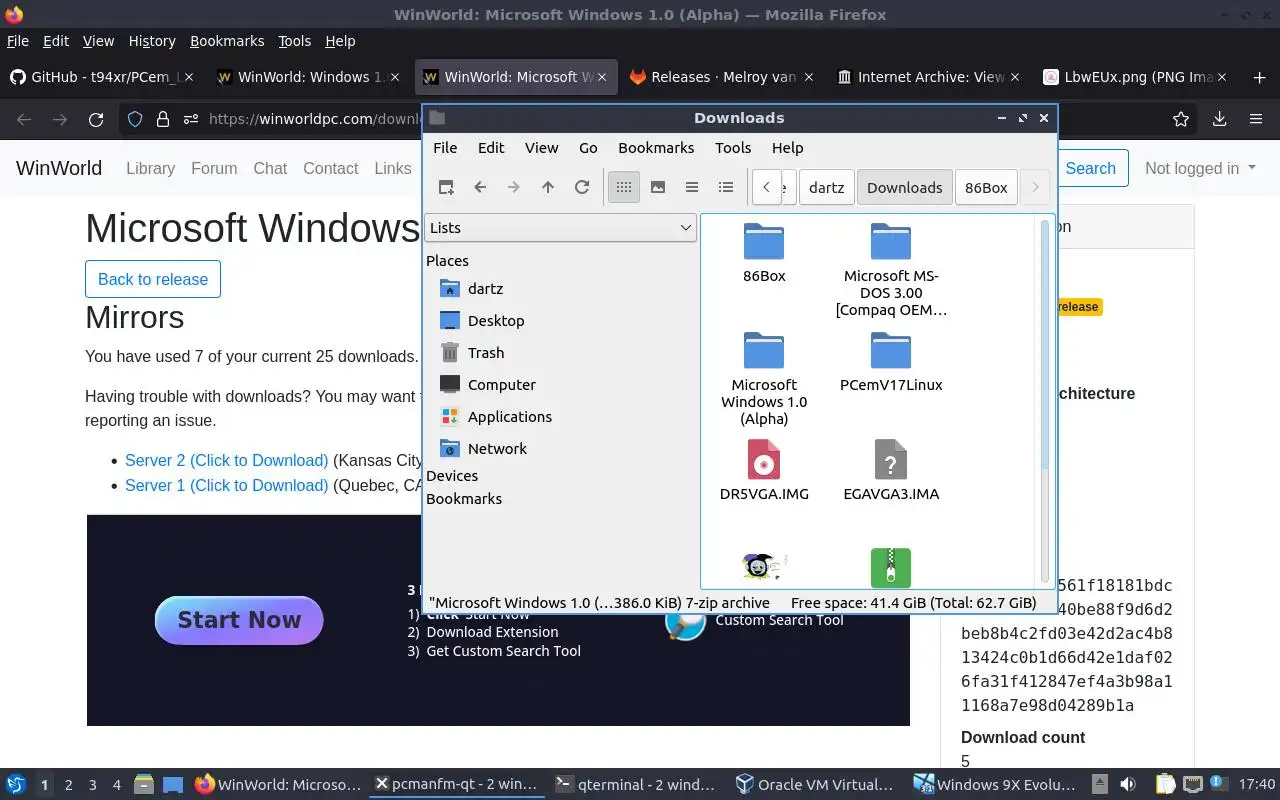Open the Oracle VM VirtualBox taskbar entry

pos(813,785)
